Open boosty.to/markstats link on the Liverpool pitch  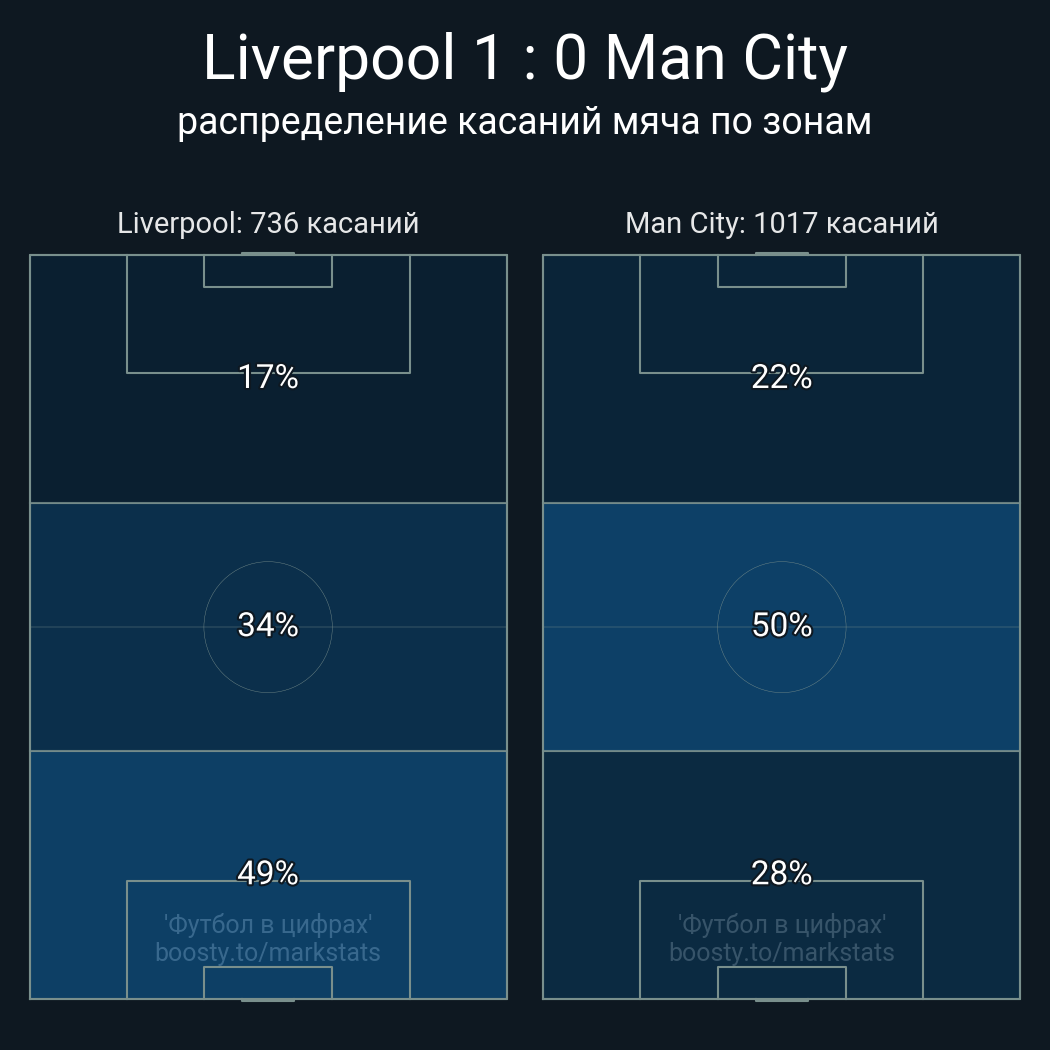pyautogui.click(x=268, y=952)
